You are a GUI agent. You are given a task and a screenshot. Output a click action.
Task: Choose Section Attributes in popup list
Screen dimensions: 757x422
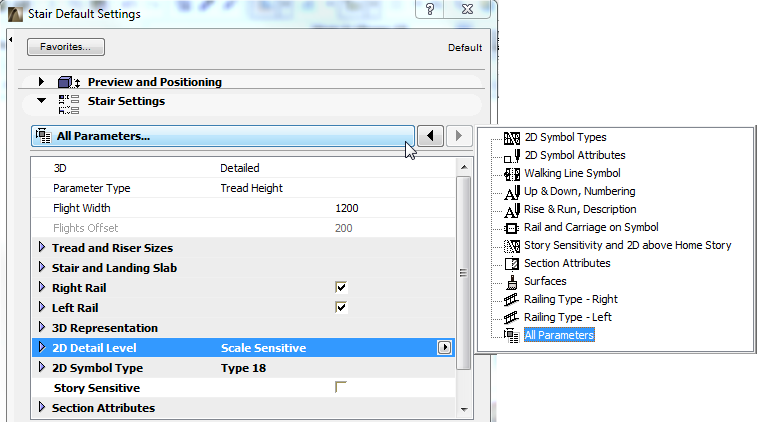(567, 263)
